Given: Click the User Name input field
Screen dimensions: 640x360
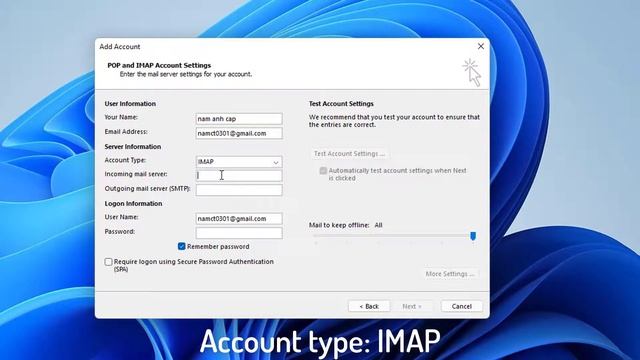Looking at the screenshot, I should [239, 219].
